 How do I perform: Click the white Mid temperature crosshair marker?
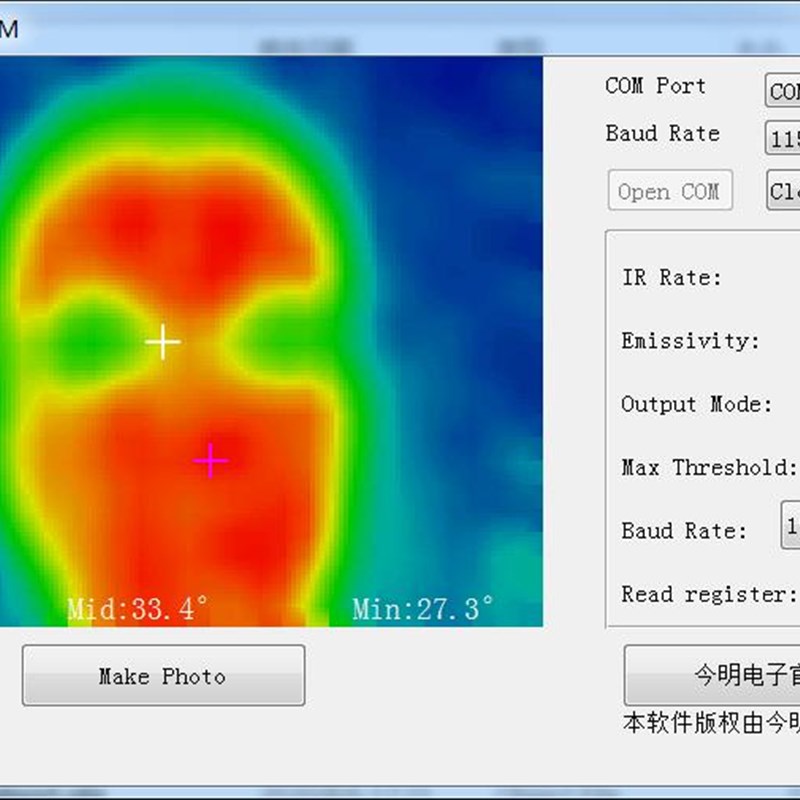coord(163,341)
